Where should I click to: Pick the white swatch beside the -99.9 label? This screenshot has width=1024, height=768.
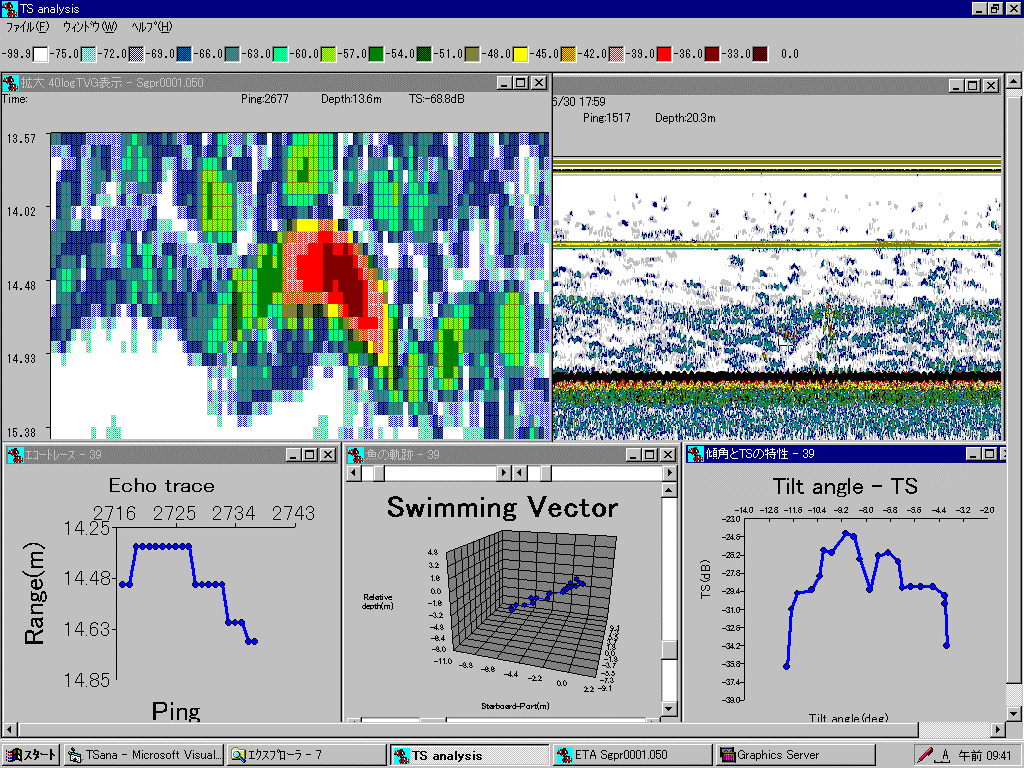pos(40,54)
